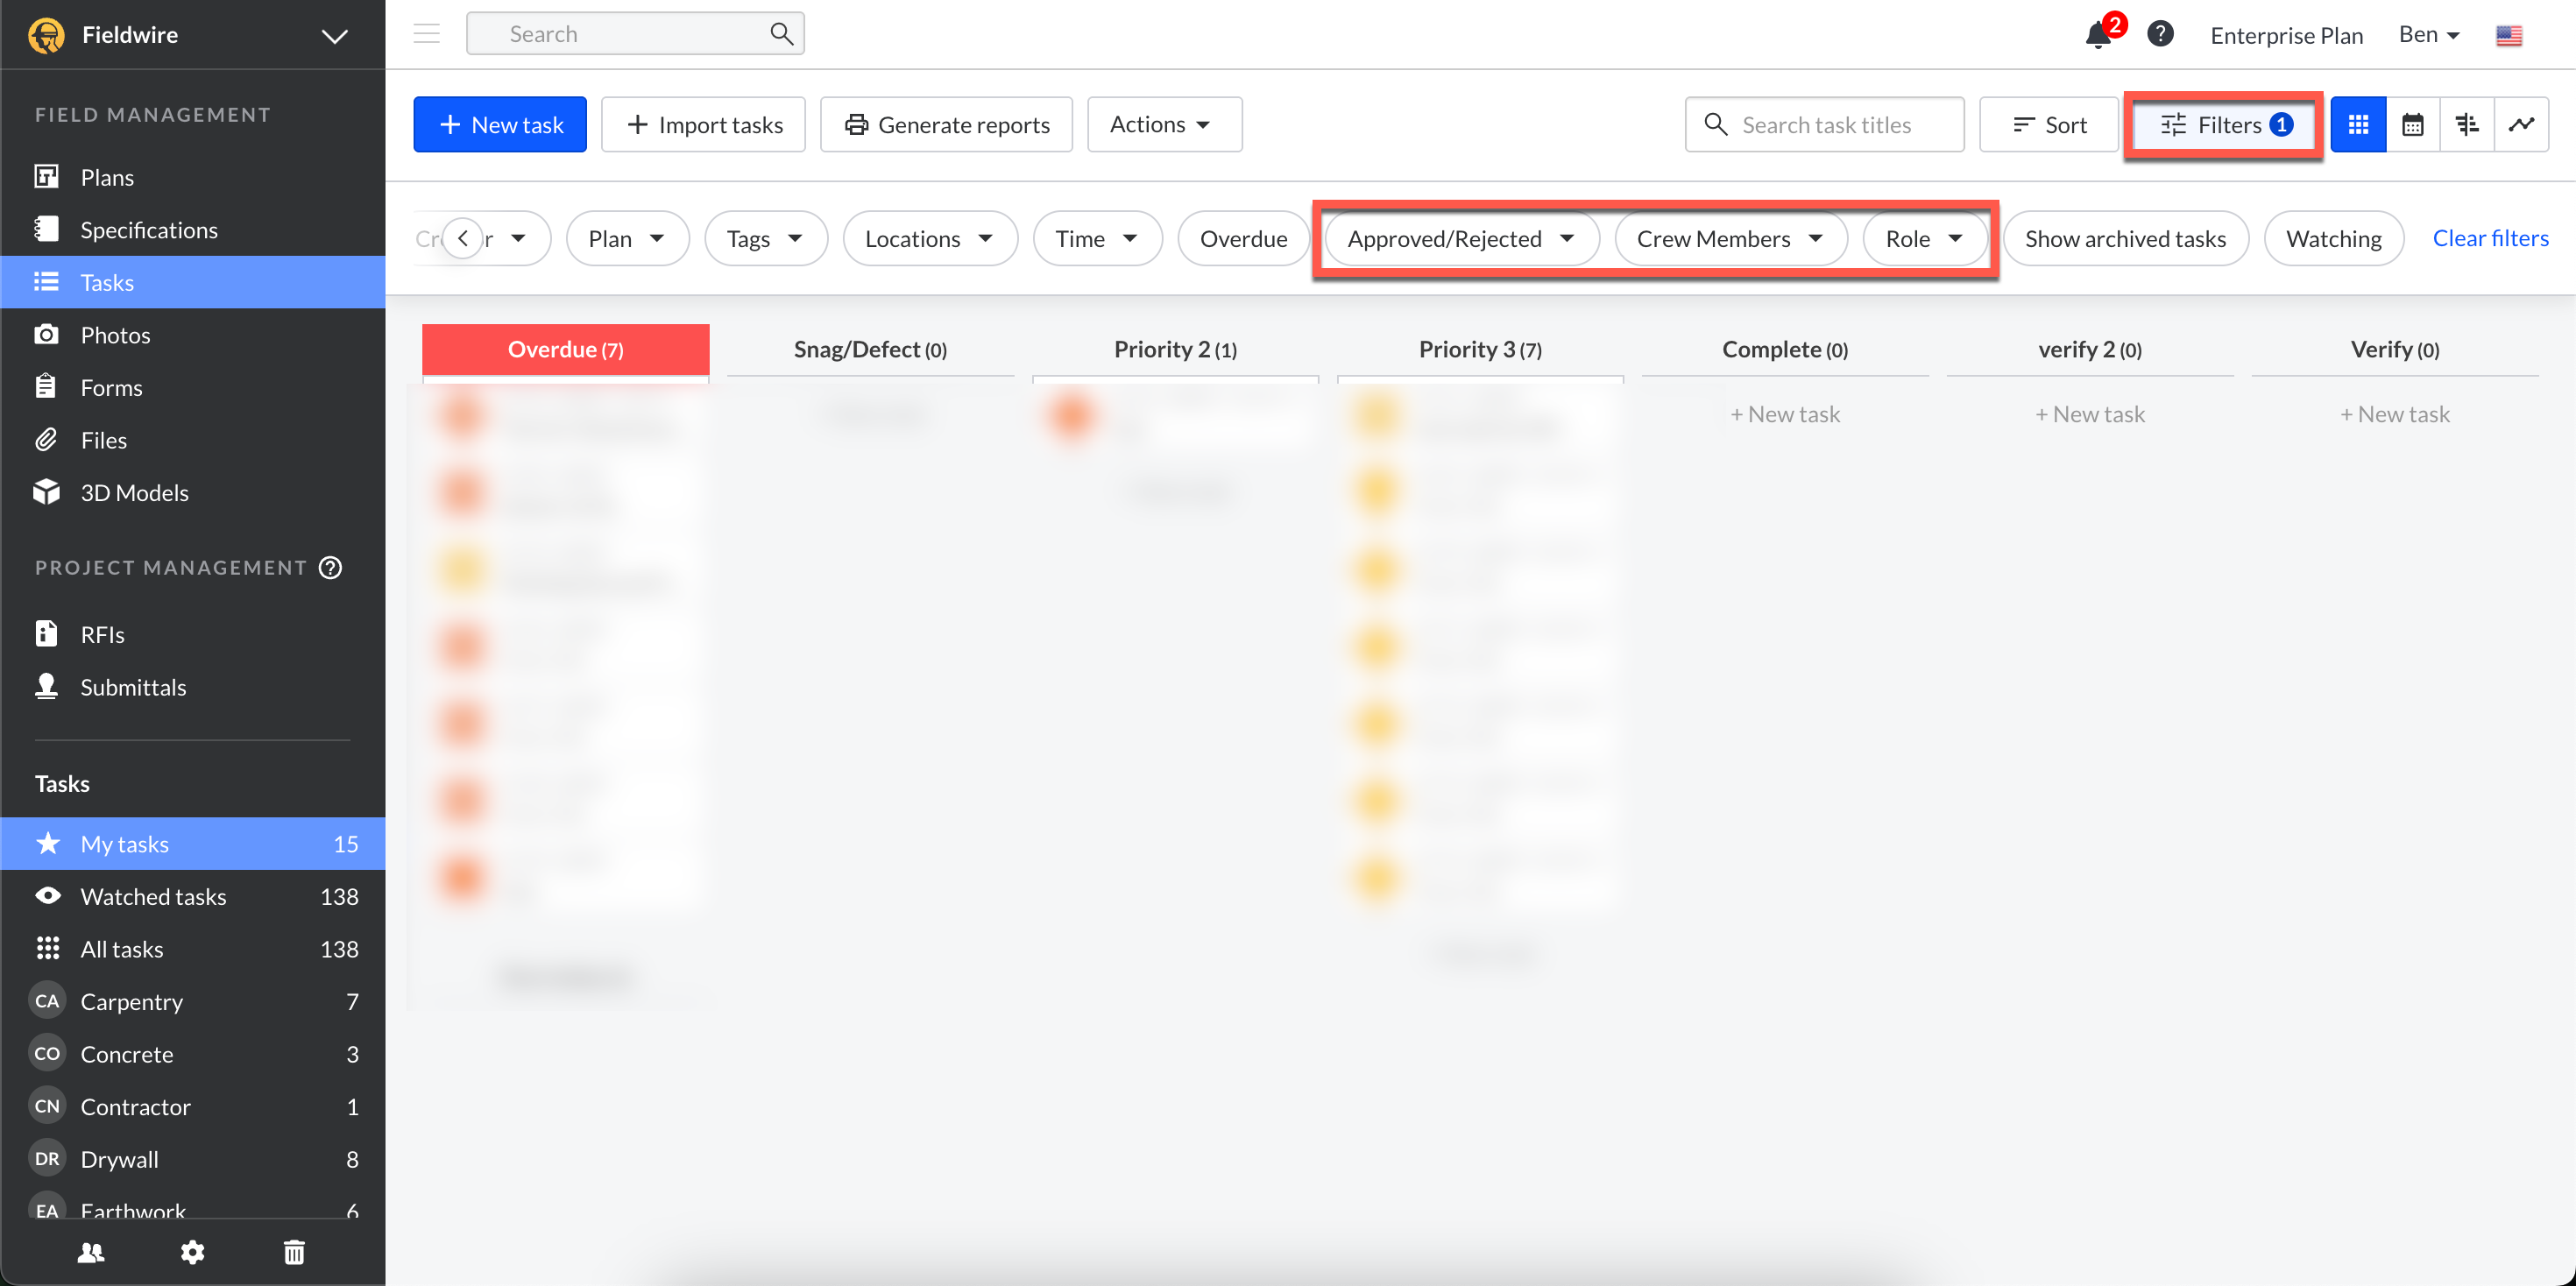
Task: Focus the top Search field
Action: coord(635,34)
